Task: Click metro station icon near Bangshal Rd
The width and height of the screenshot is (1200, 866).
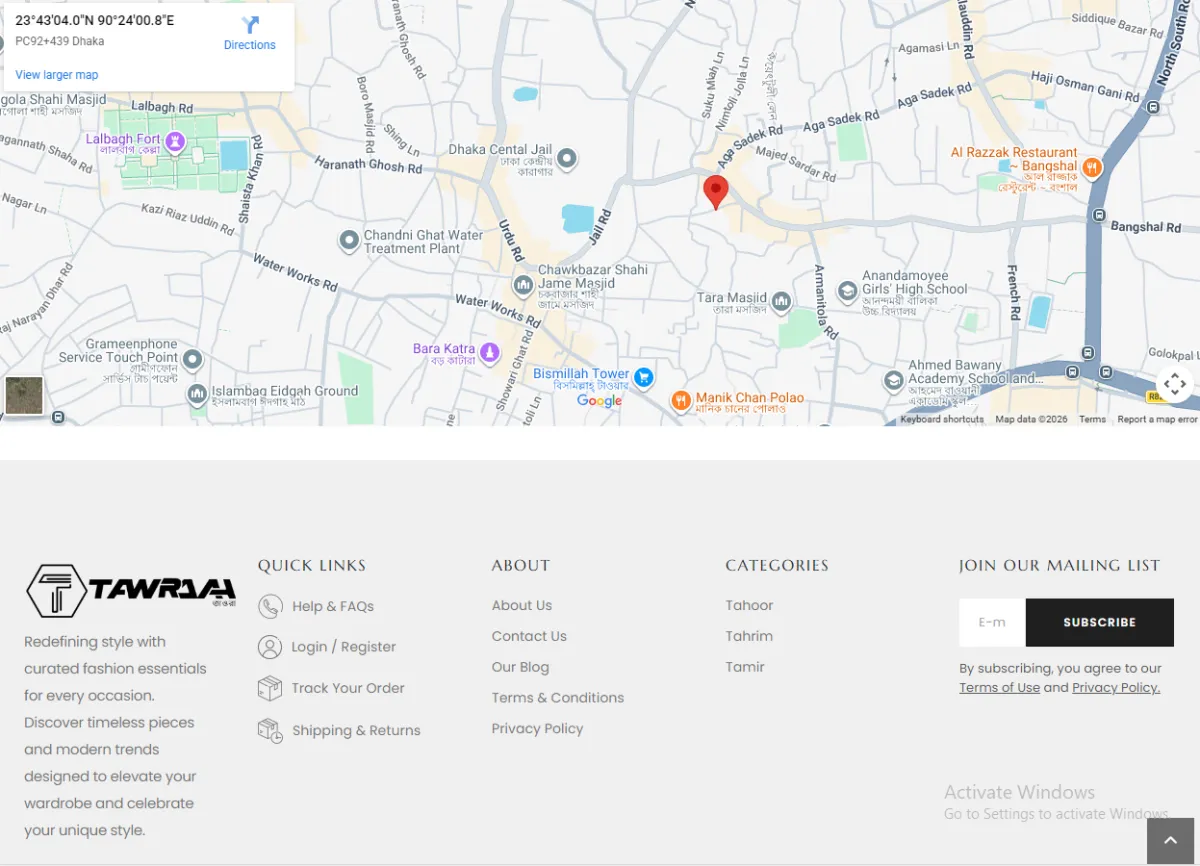Action: (x=1099, y=215)
